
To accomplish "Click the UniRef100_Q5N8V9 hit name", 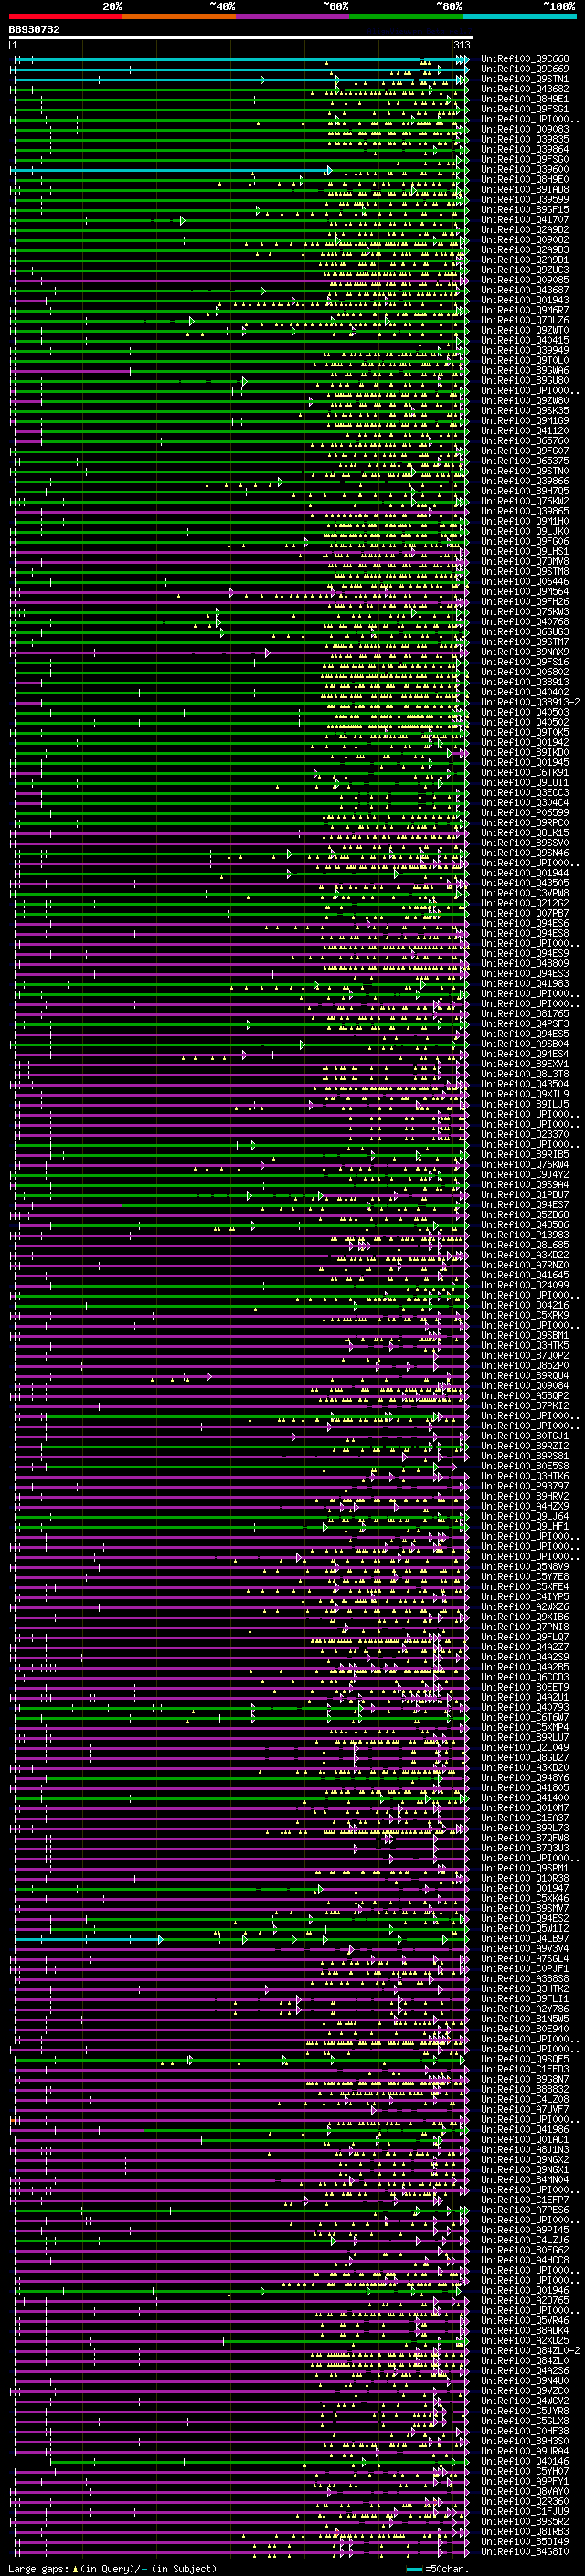I will [524, 1566].
